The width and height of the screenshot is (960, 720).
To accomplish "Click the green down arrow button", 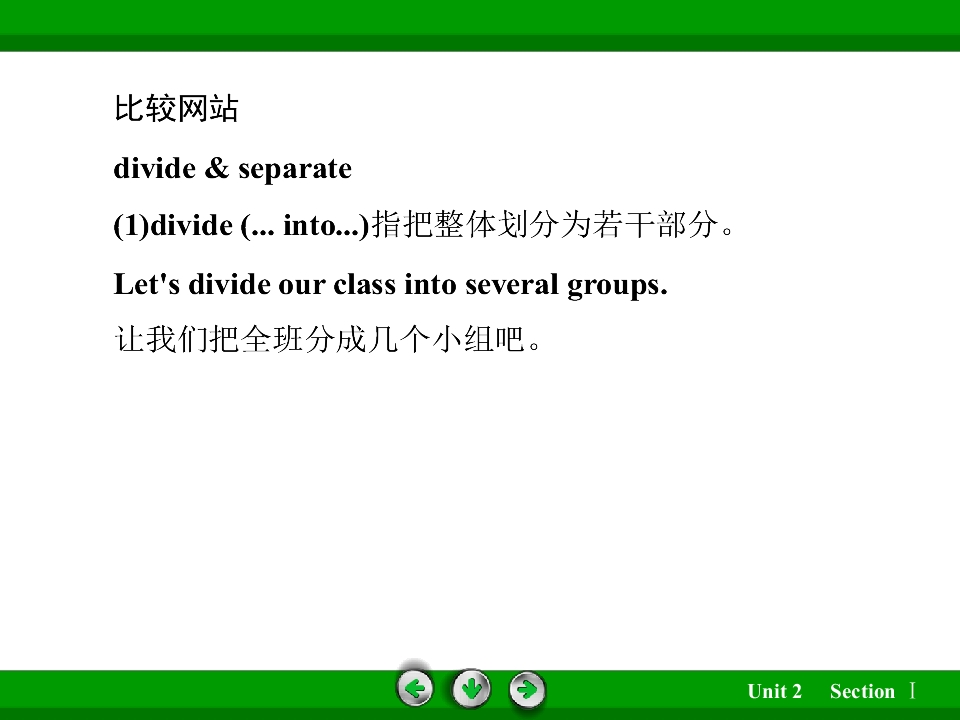I will pyautogui.click(x=471, y=689).
